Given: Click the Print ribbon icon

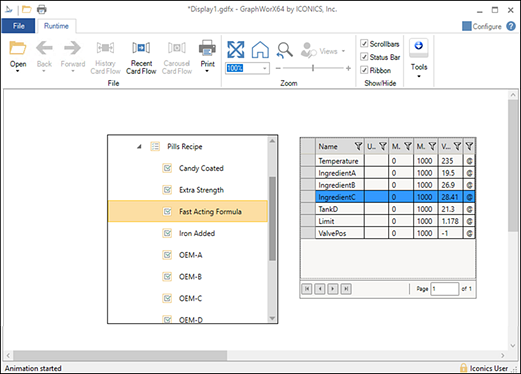Looking at the screenshot, I should (207, 48).
